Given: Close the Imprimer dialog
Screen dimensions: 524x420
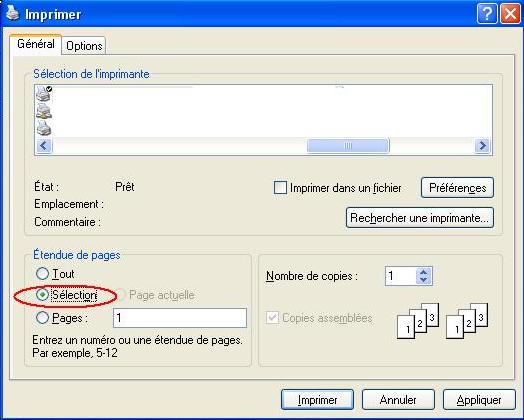Looking at the screenshot, I should [510, 14].
